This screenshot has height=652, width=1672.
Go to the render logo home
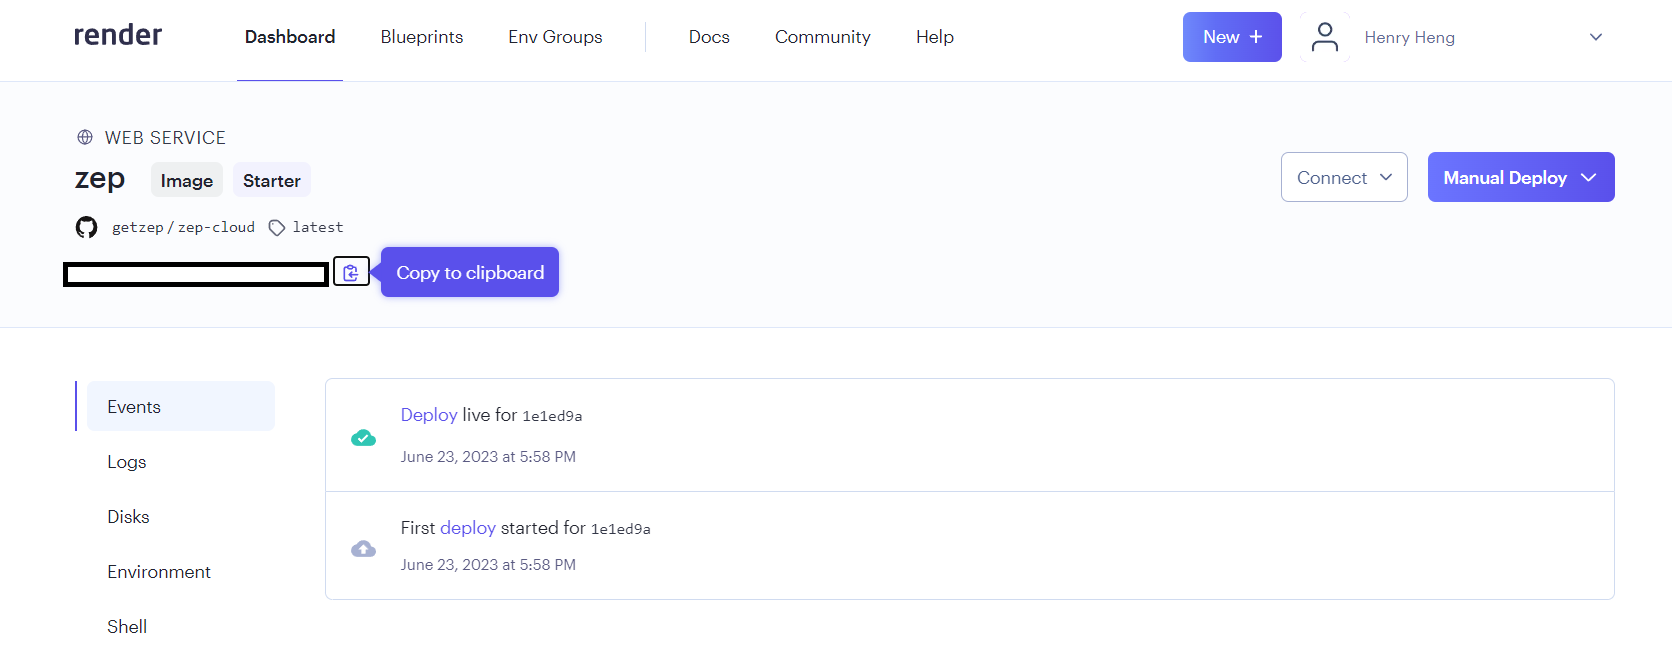118,36
